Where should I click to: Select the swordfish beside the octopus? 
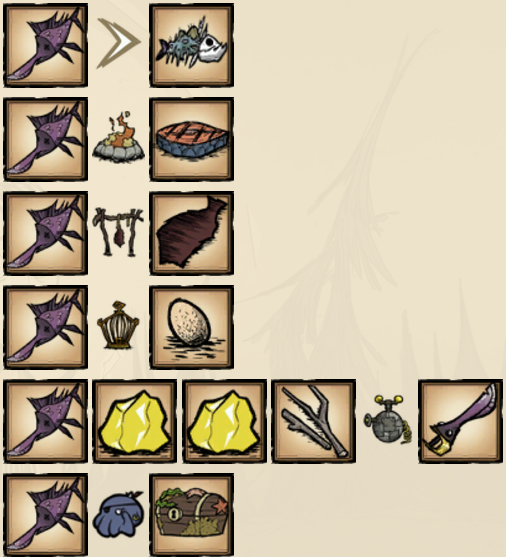pos(45,514)
